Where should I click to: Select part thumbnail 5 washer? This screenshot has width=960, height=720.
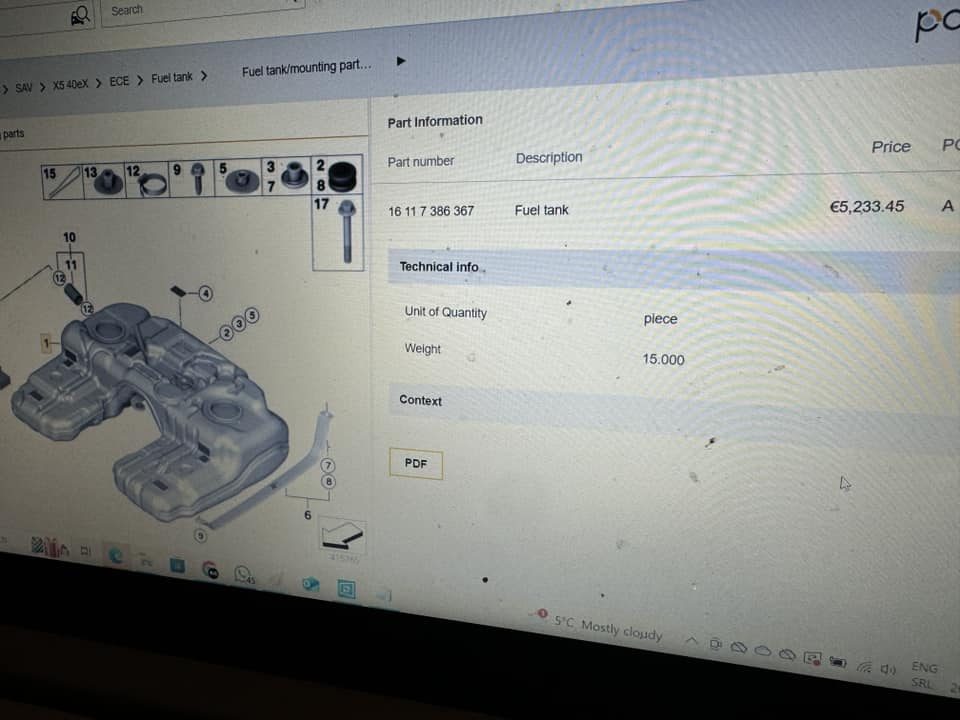pyautogui.click(x=238, y=177)
